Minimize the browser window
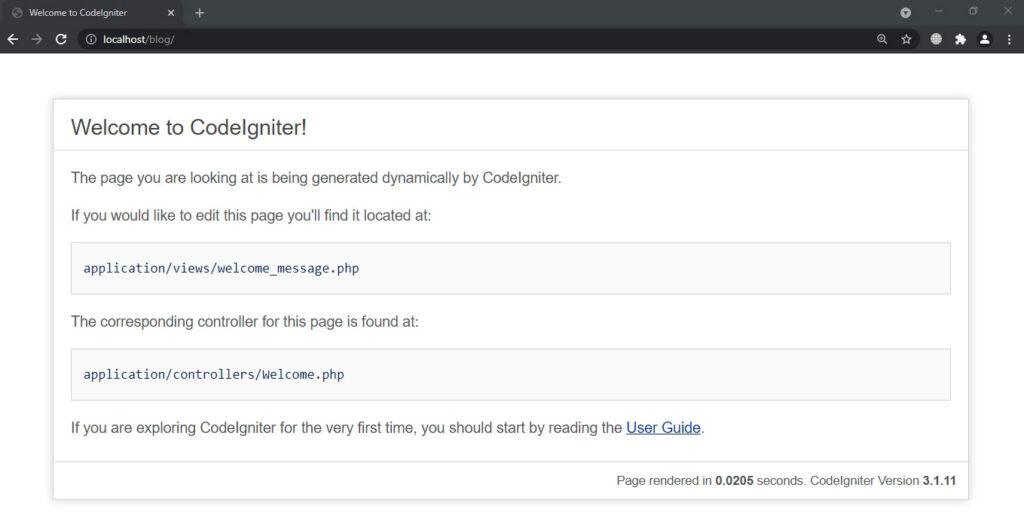 click(938, 11)
